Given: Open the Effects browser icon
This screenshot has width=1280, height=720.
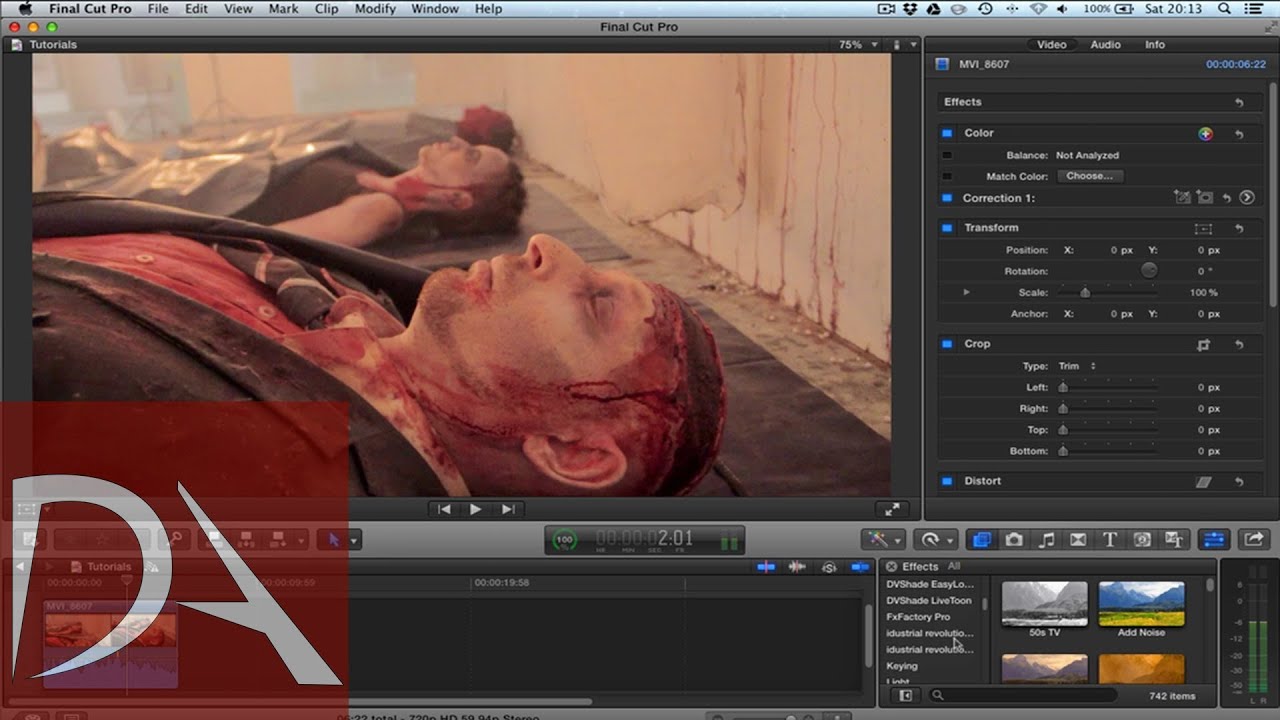Looking at the screenshot, I should (x=982, y=539).
